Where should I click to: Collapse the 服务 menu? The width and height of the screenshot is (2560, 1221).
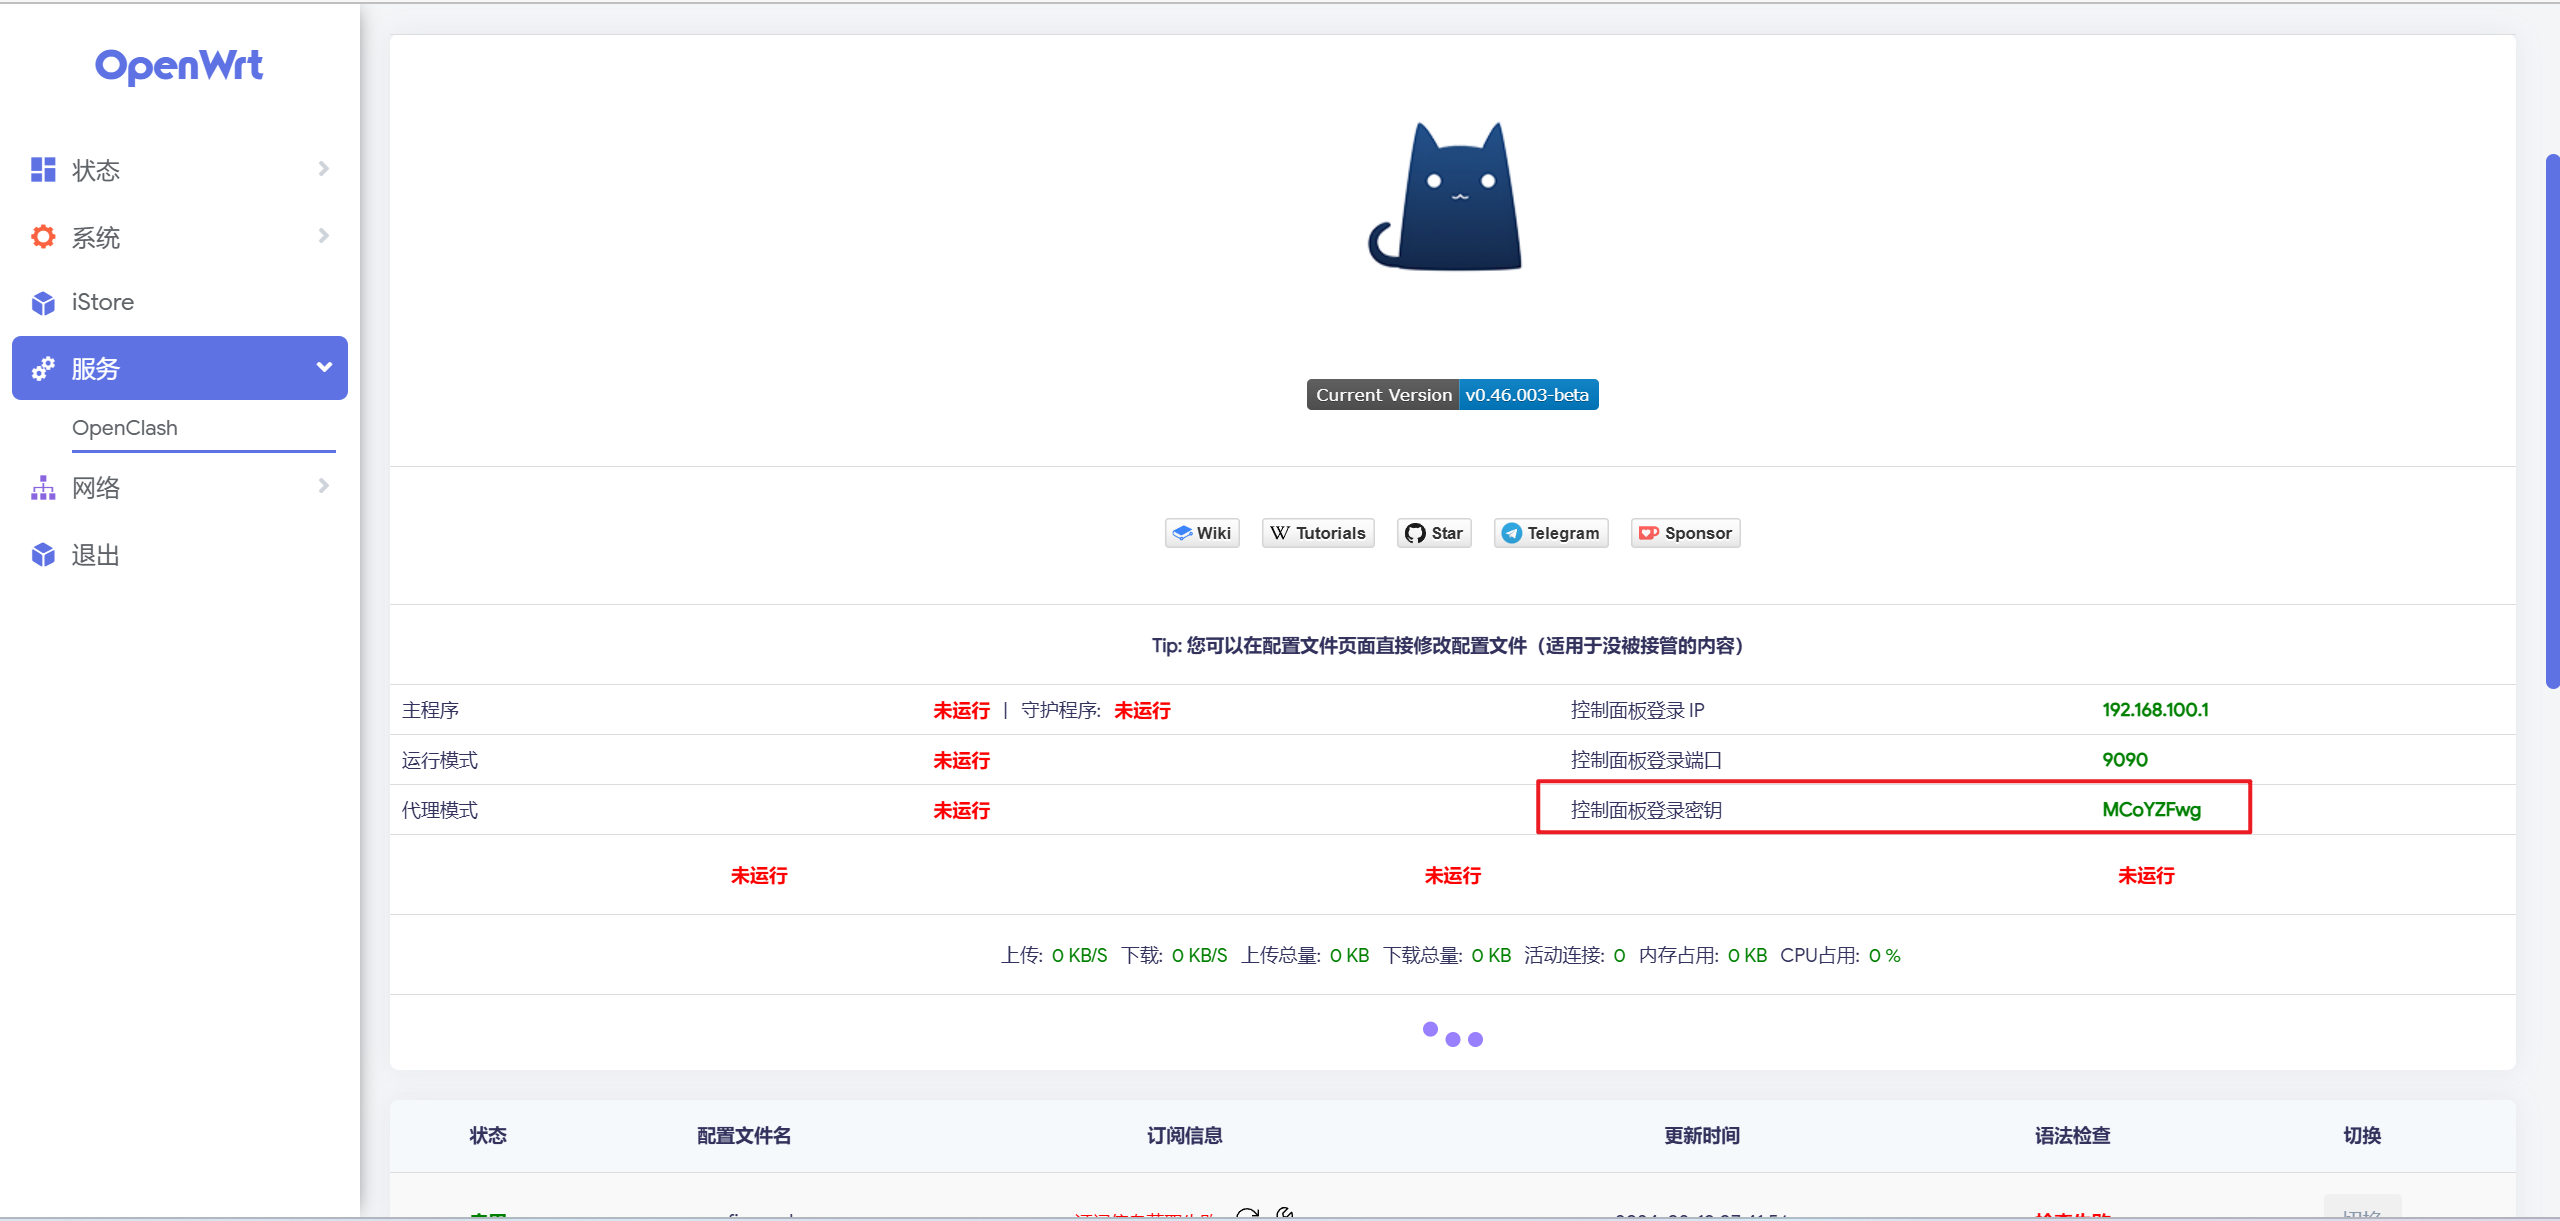pyautogui.click(x=323, y=367)
